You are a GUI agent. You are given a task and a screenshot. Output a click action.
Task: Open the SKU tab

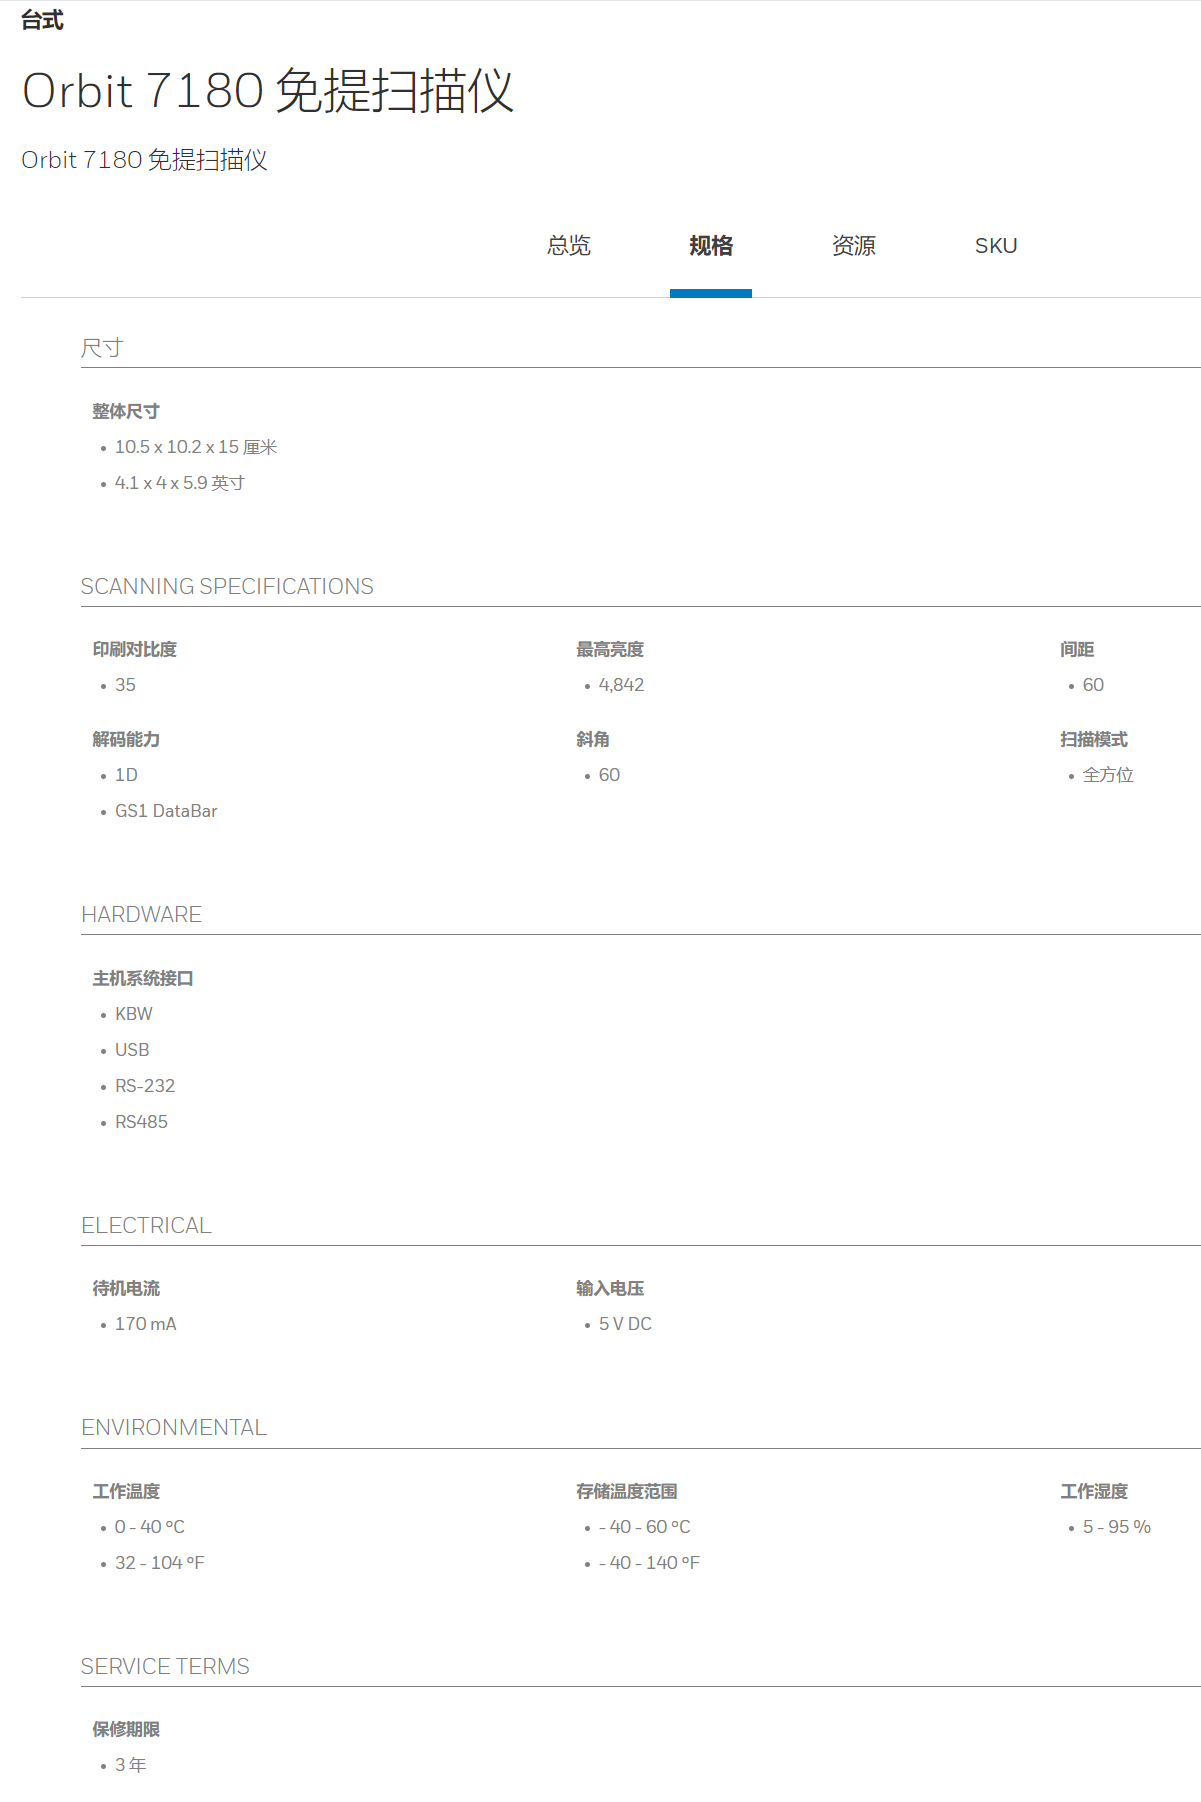pos(996,246)
